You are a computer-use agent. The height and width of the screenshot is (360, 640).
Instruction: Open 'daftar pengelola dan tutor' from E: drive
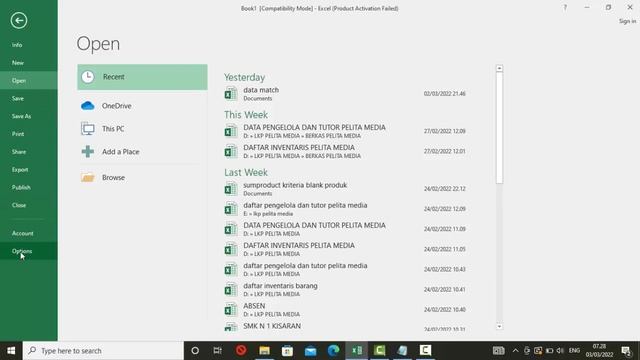click(x=346, y=209)
